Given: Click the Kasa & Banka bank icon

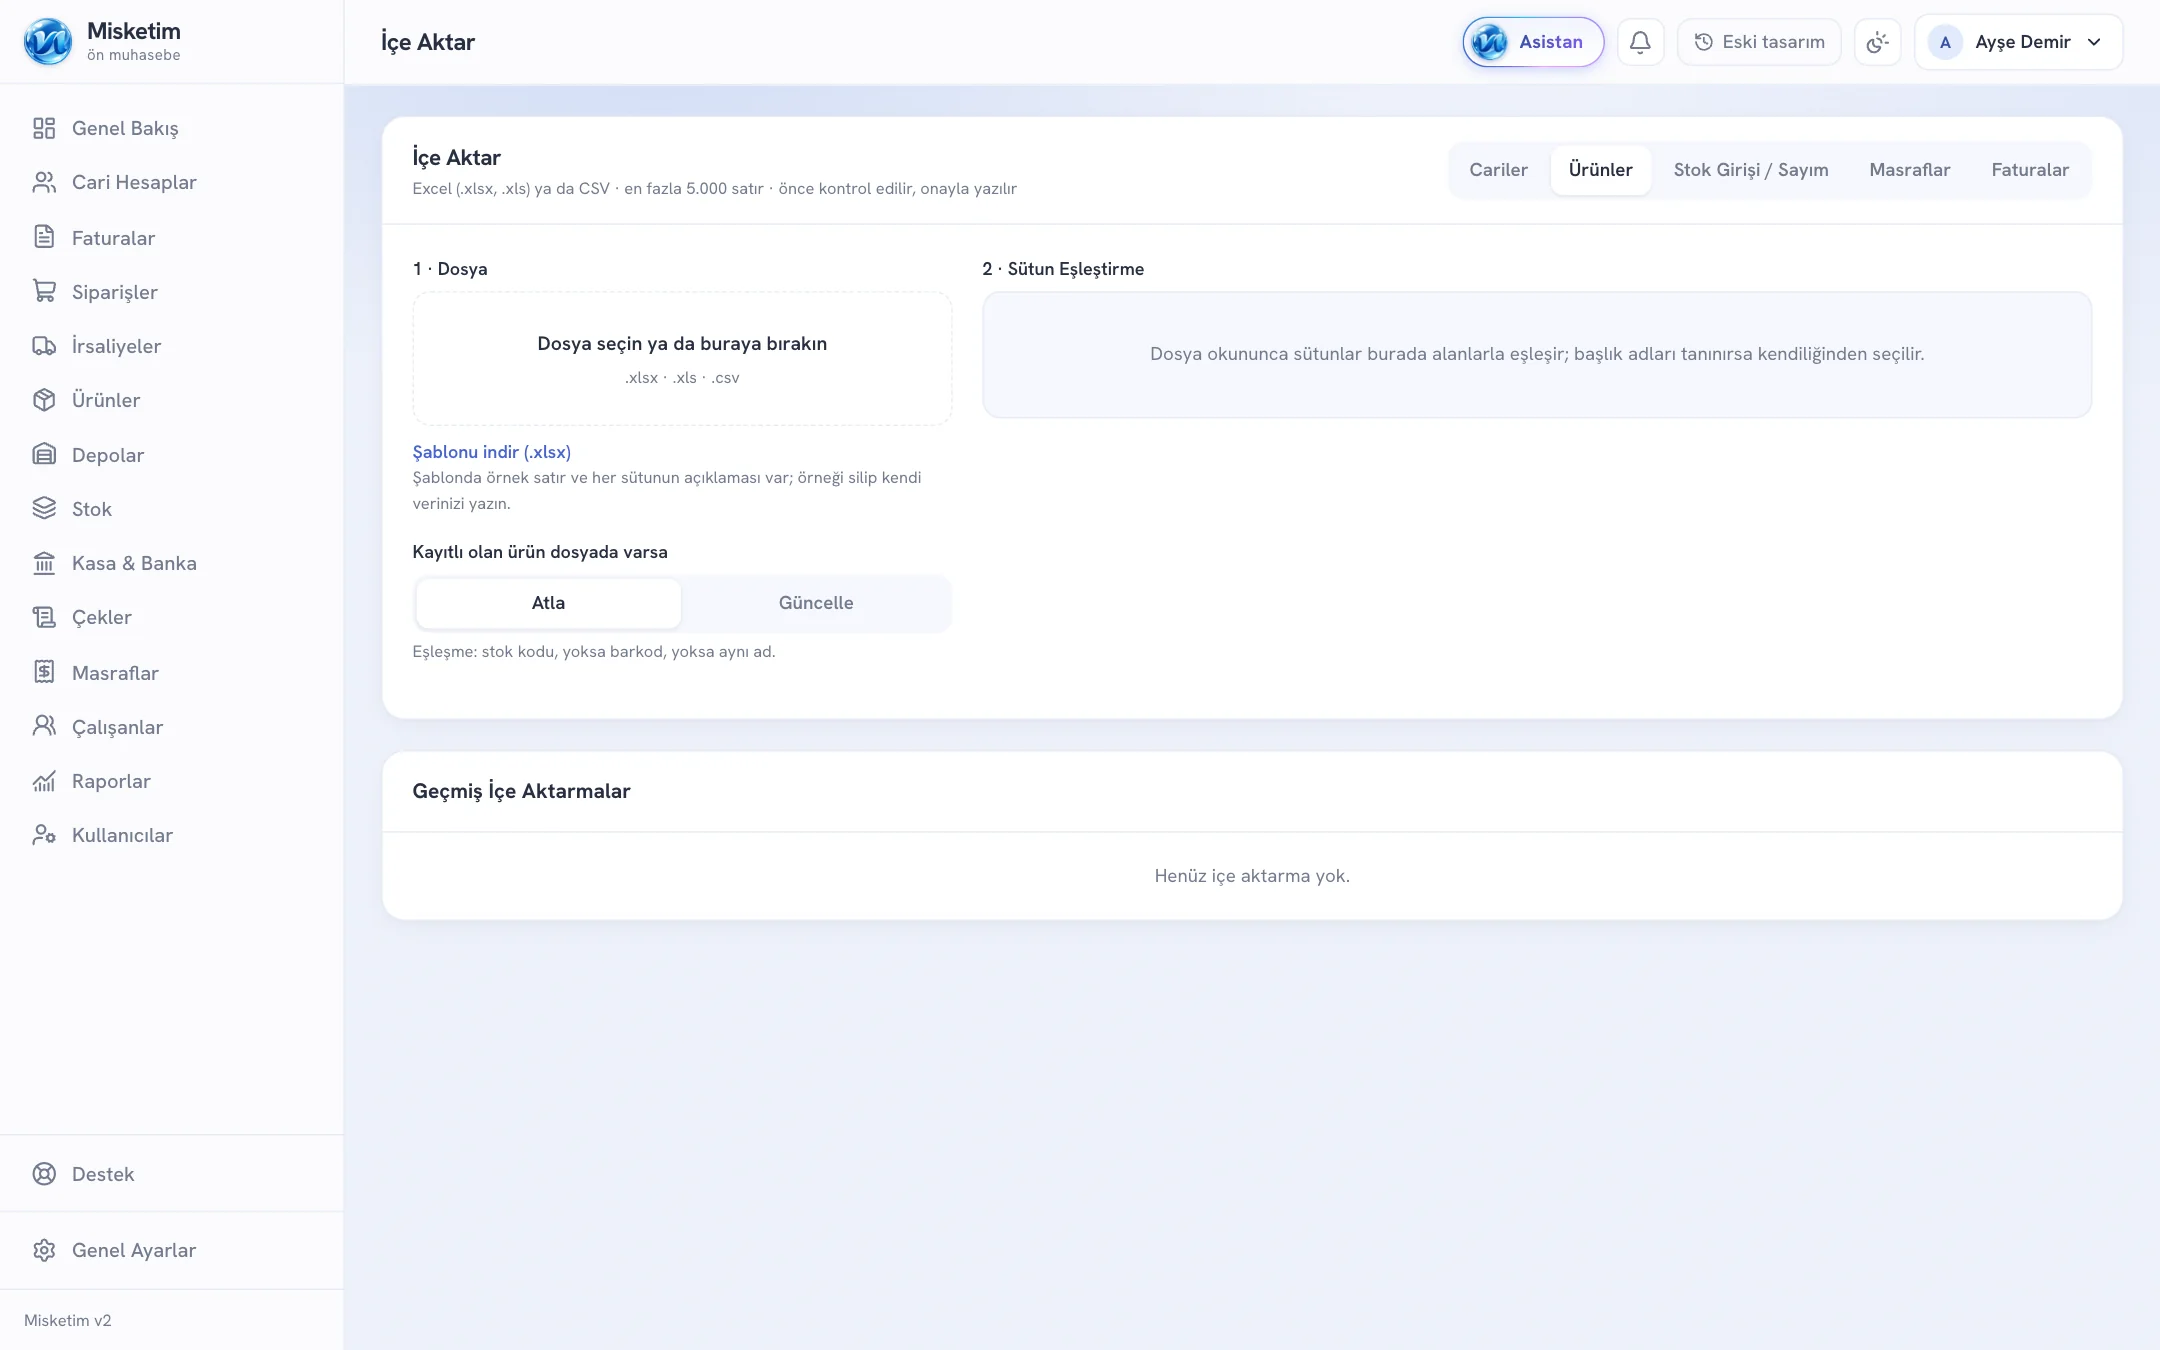Looking at the screenshot, I should point(44,563).
